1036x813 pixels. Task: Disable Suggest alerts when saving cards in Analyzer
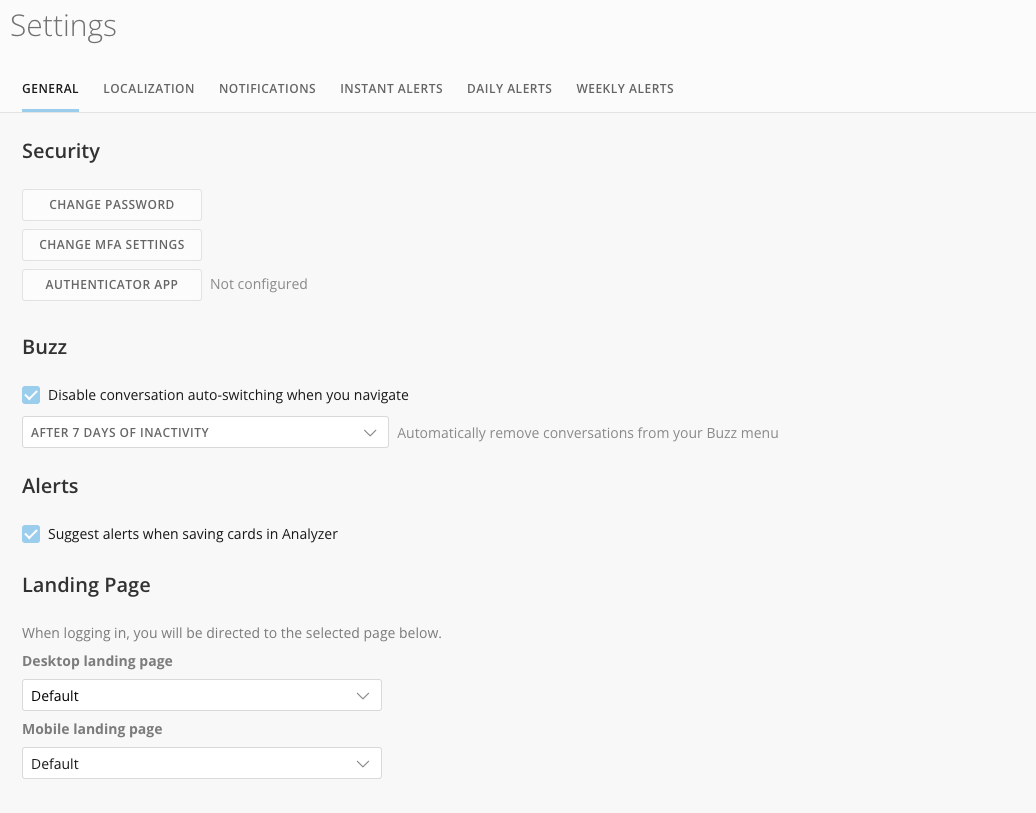pos(31,533)
